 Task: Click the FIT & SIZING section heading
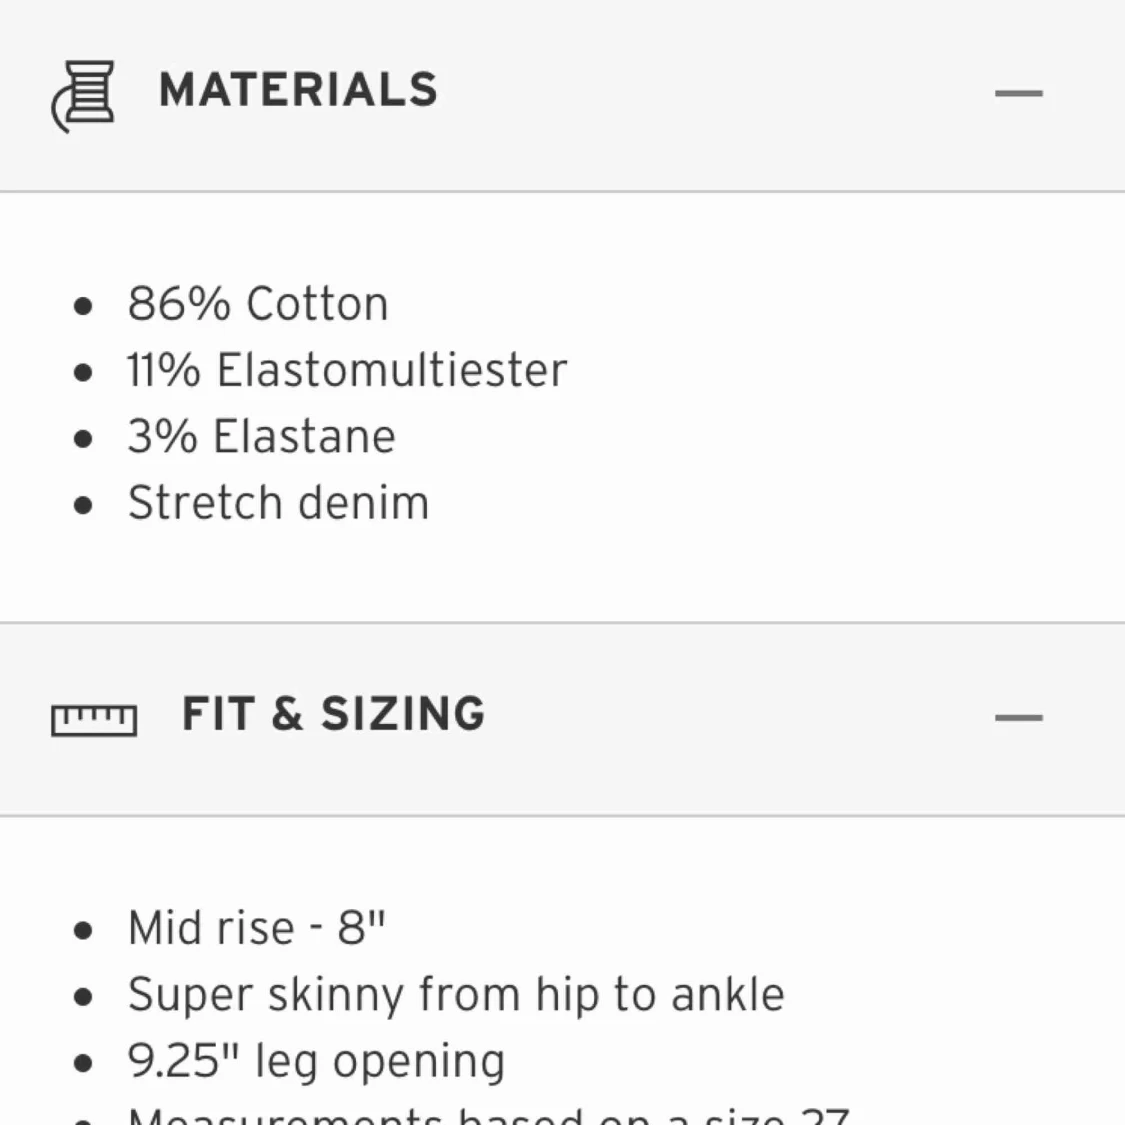coord(333,715)
